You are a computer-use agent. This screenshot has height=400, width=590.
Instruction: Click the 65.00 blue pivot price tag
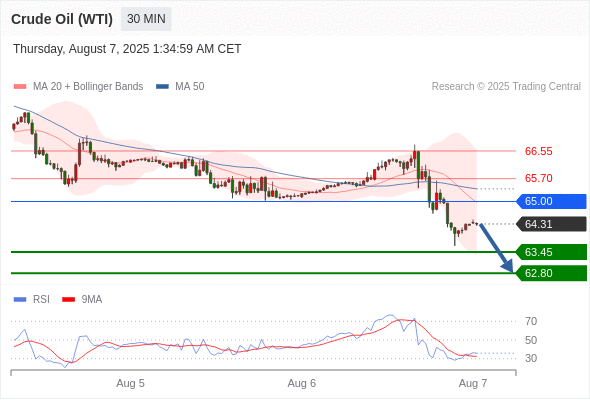(551, 201)
